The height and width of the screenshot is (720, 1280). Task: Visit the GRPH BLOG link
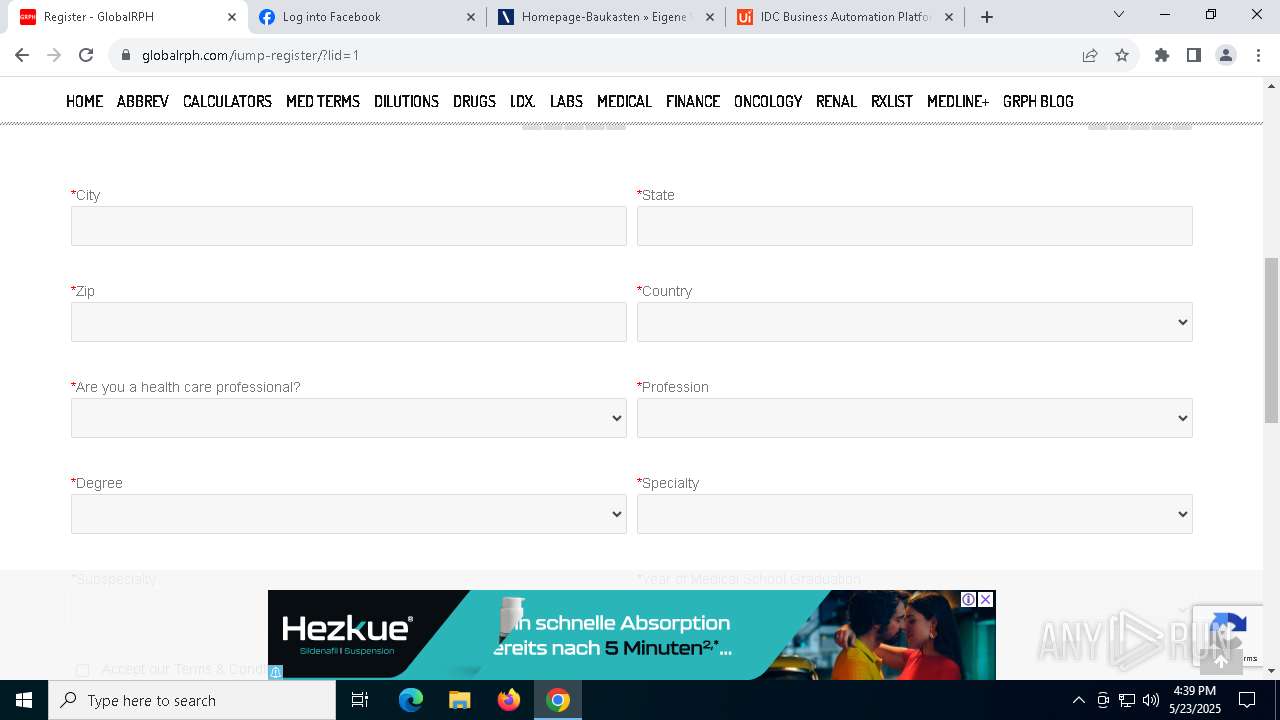[1038, 101]
